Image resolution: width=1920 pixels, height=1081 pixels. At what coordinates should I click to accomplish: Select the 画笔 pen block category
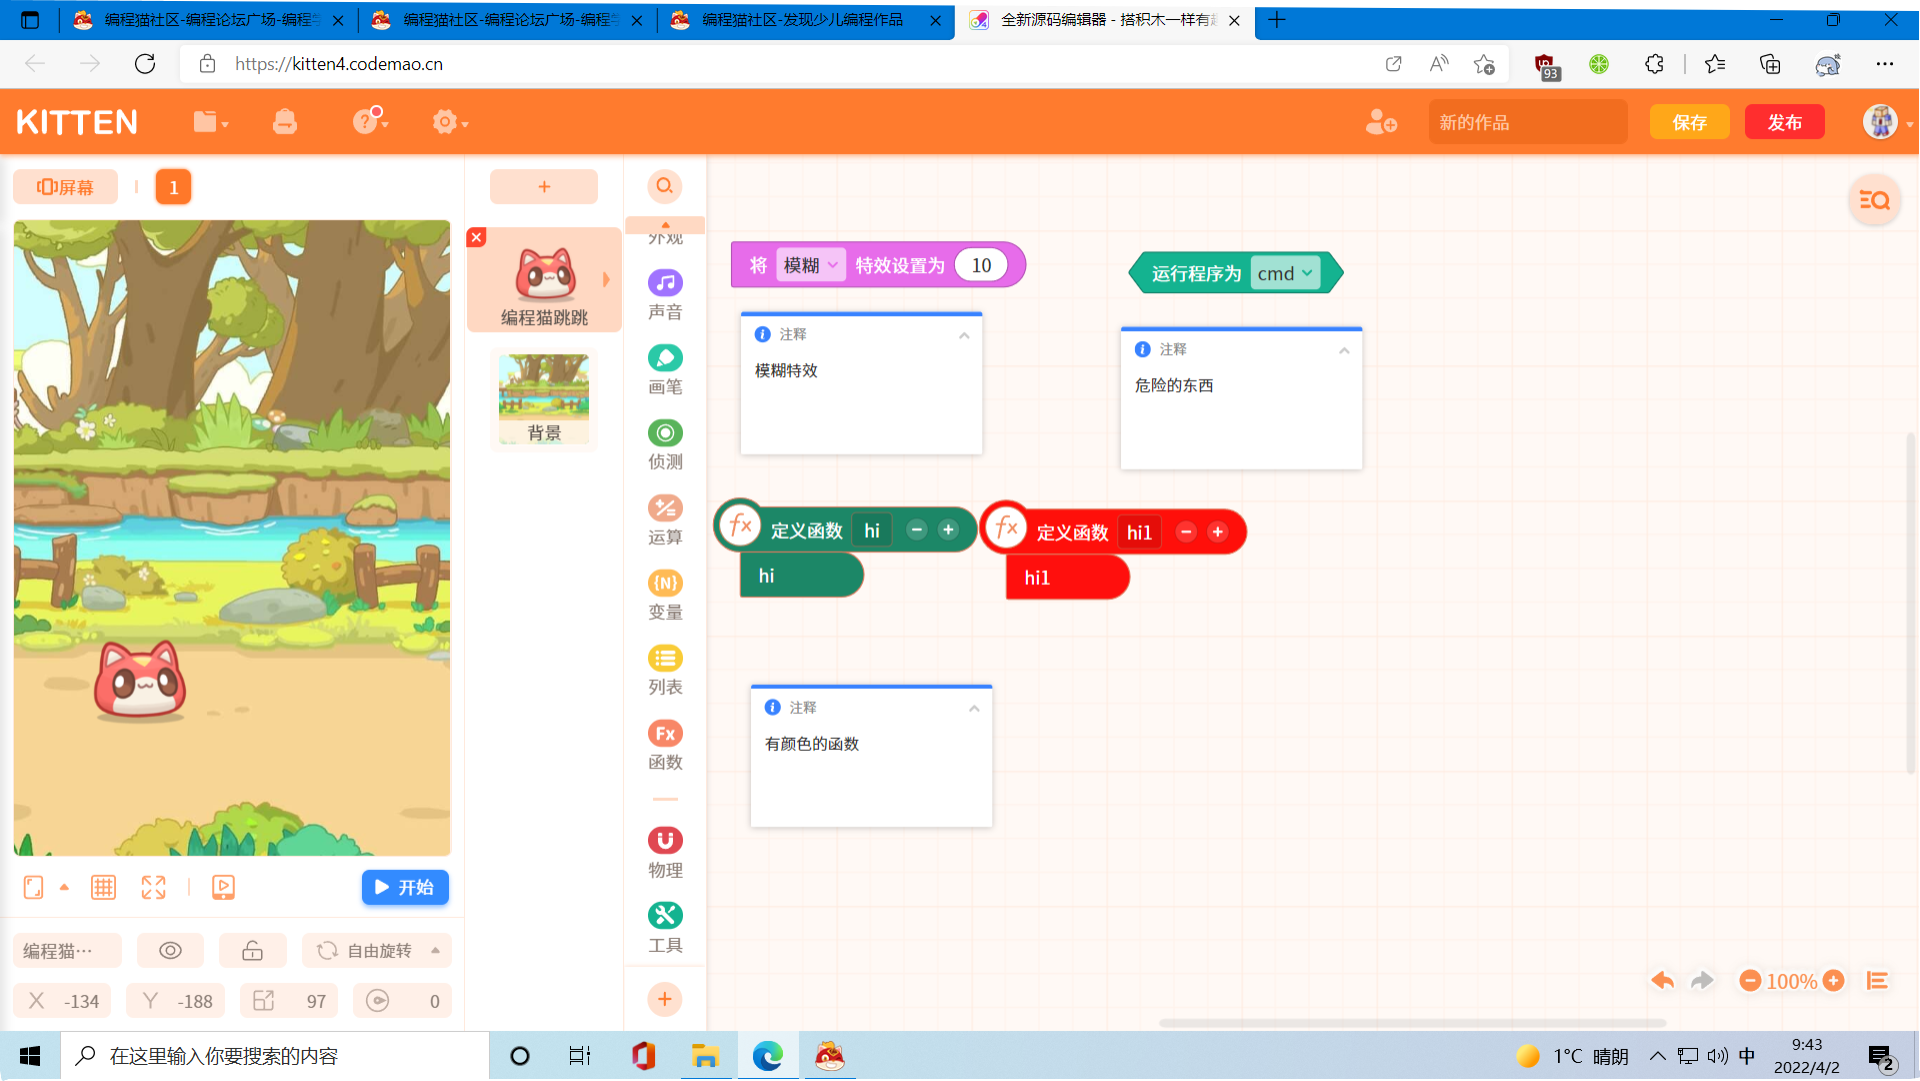(665, 370)
